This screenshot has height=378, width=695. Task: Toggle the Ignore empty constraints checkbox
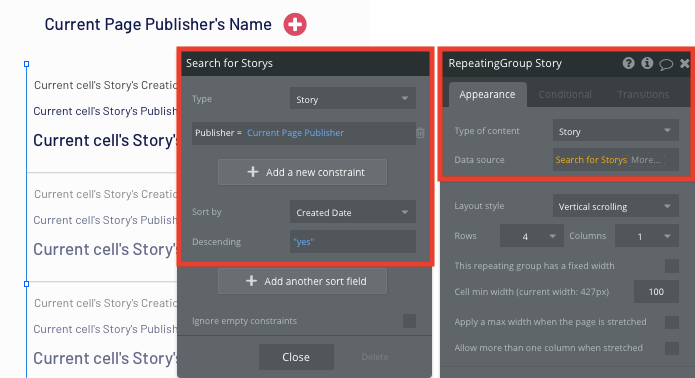click(x=409, y=321)
